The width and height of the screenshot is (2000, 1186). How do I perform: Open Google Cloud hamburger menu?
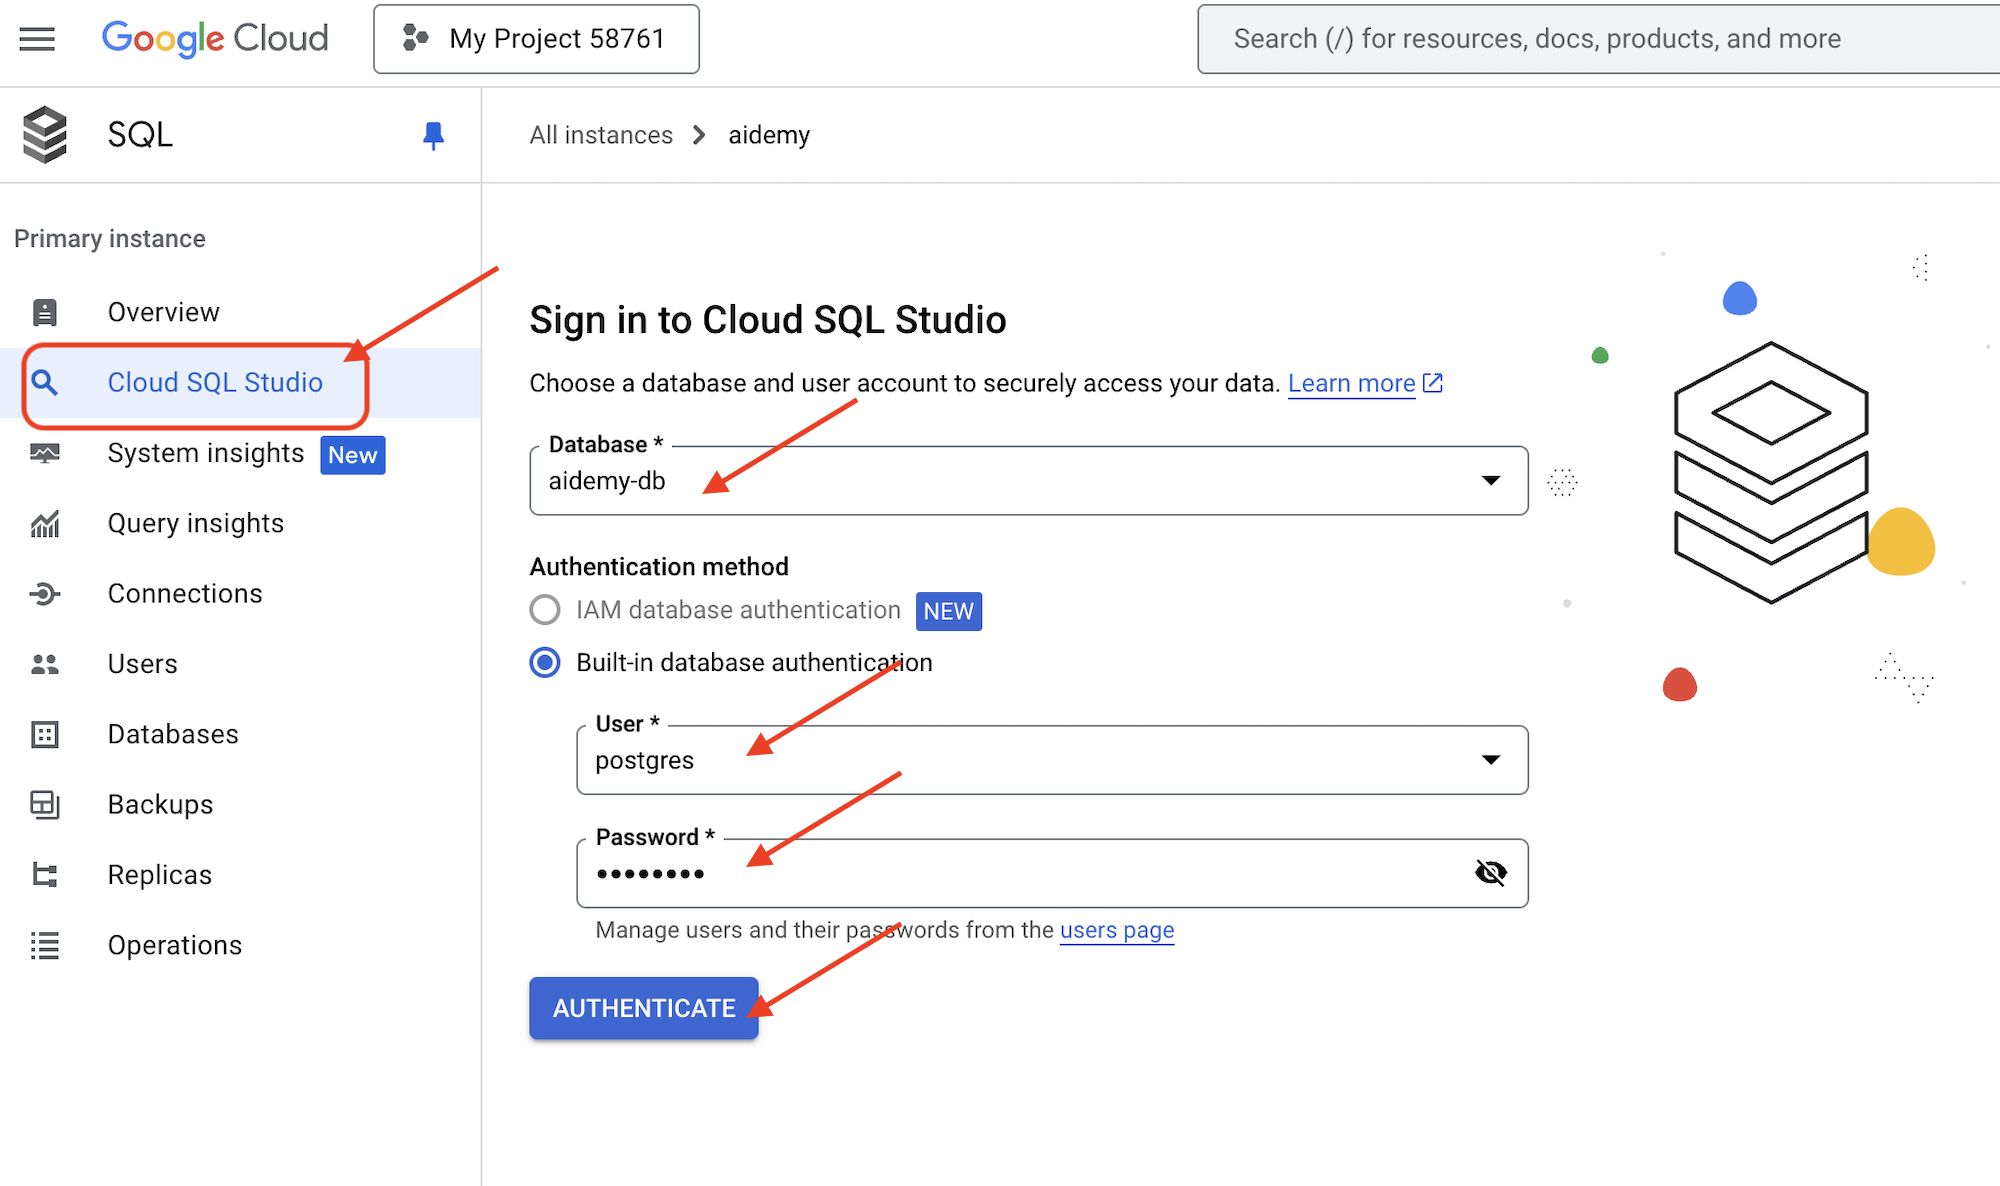coord(37,38)
